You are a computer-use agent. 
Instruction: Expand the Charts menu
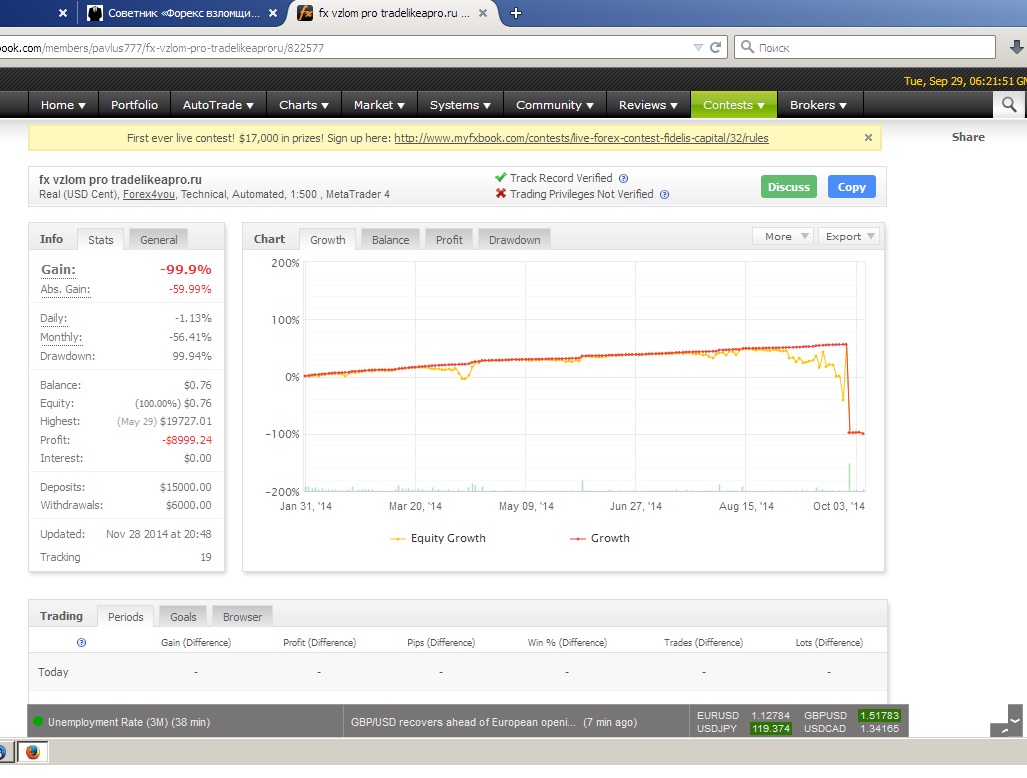tap(304, 105)
